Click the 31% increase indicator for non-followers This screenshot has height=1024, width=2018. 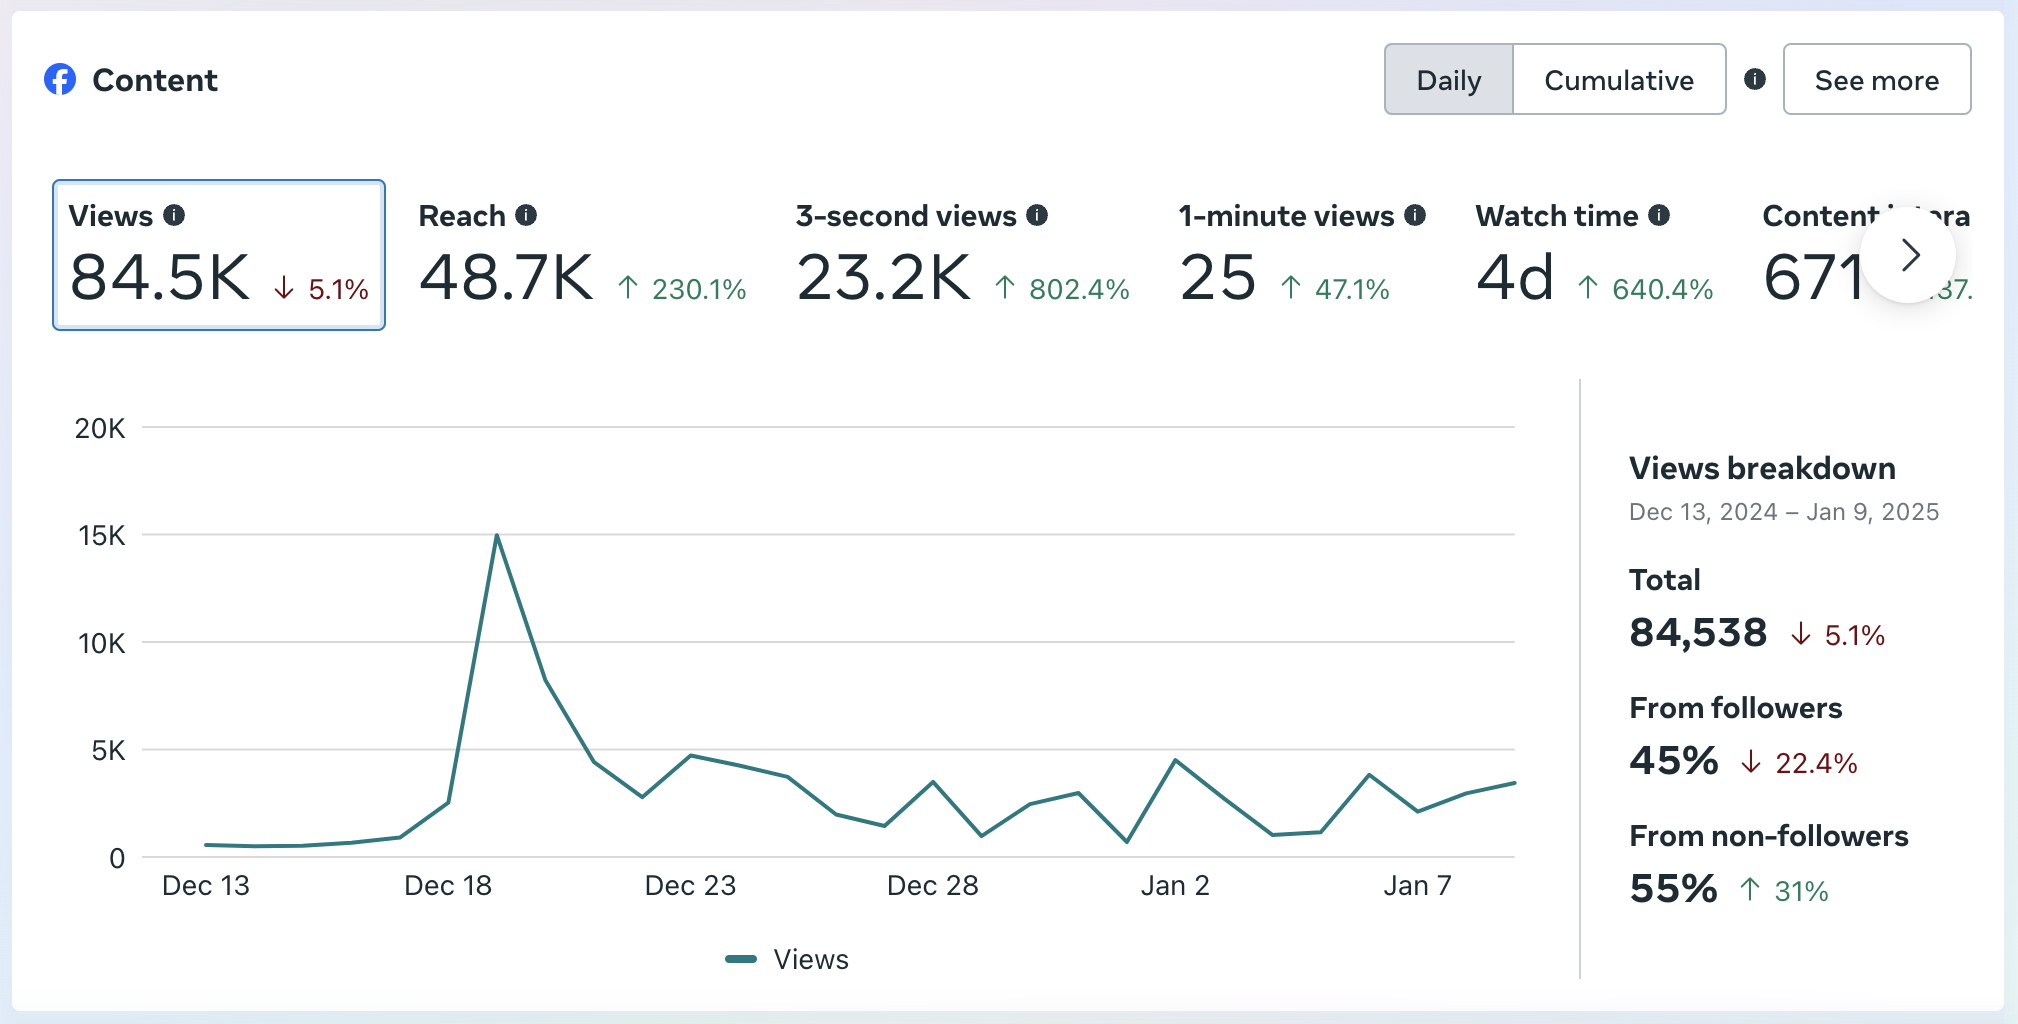(x=1785, y=891)
